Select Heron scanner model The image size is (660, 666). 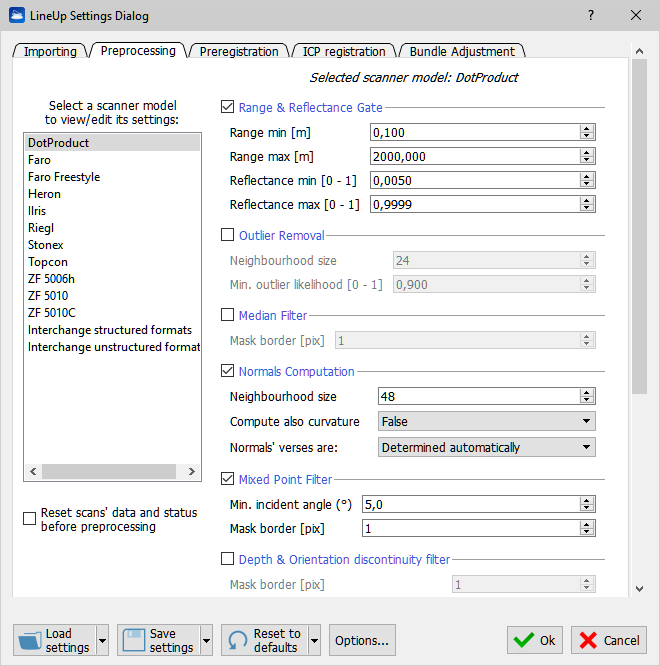click(112, 194)
